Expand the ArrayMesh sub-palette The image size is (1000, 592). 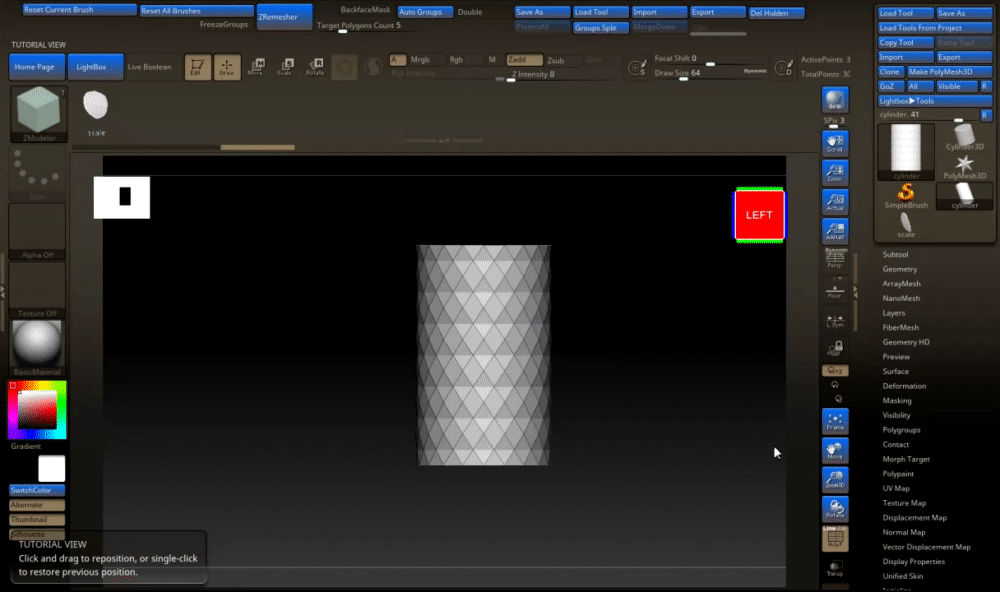tap(901, 284)
